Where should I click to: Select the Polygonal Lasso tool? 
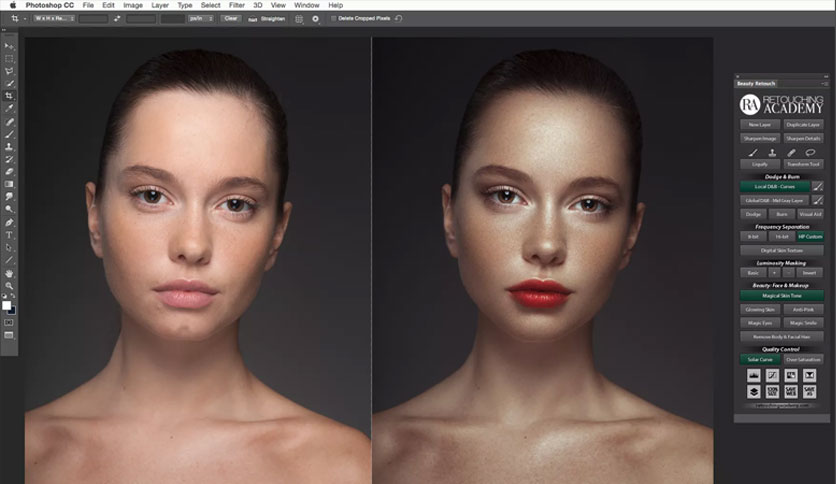point(9,71)
